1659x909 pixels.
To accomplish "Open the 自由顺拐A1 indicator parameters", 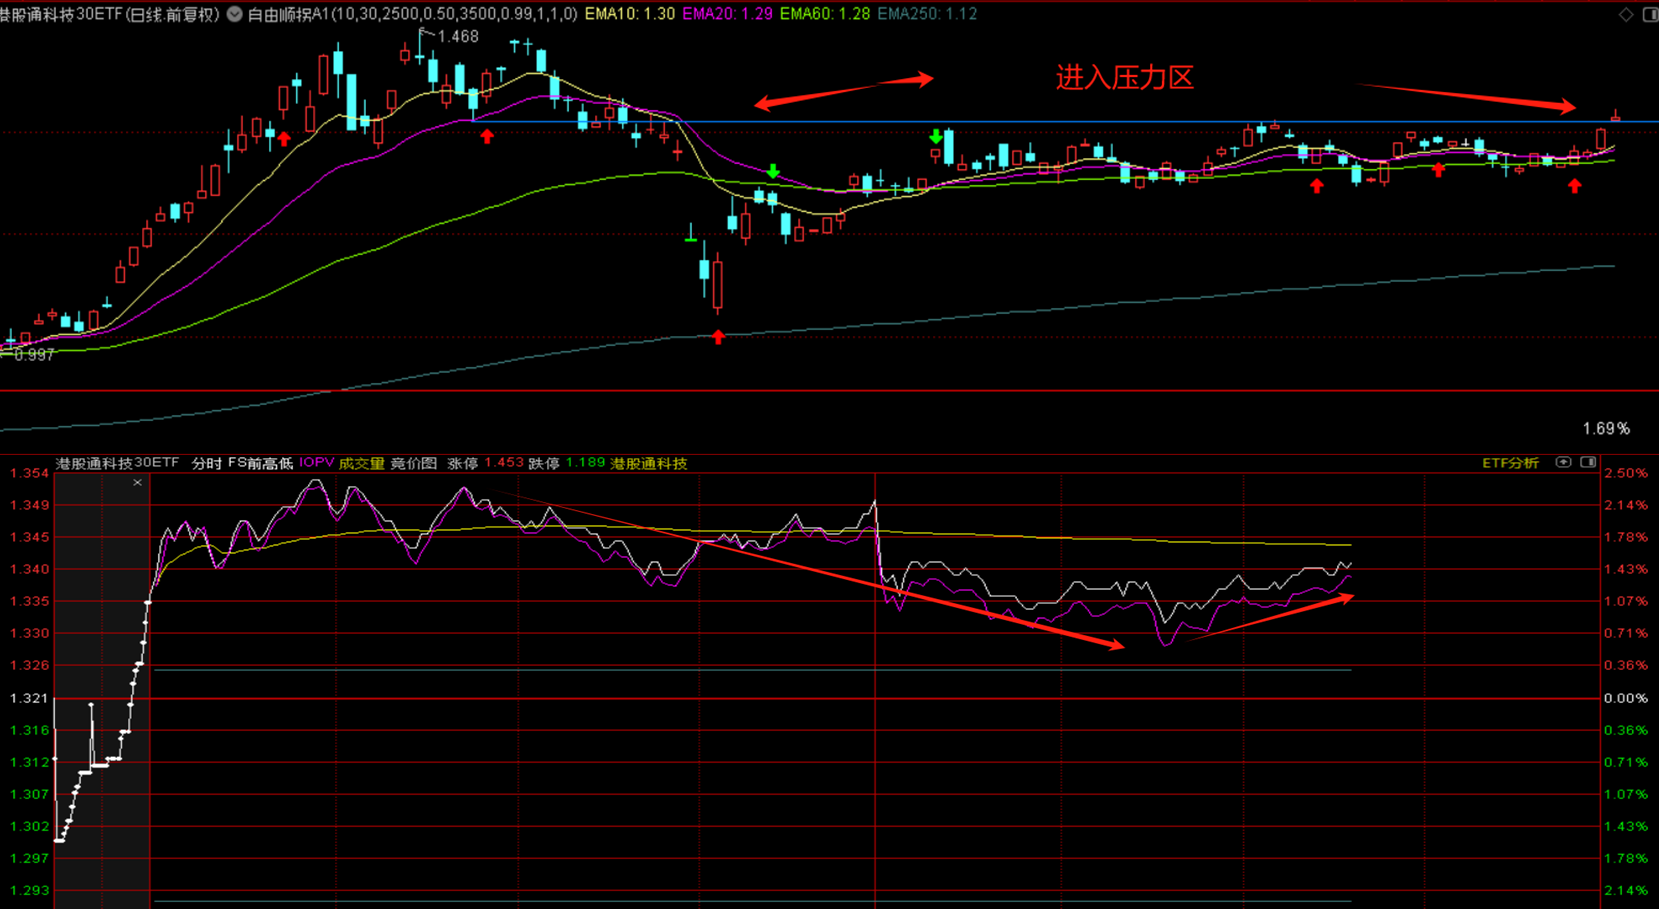I will (x=413, y=14).
